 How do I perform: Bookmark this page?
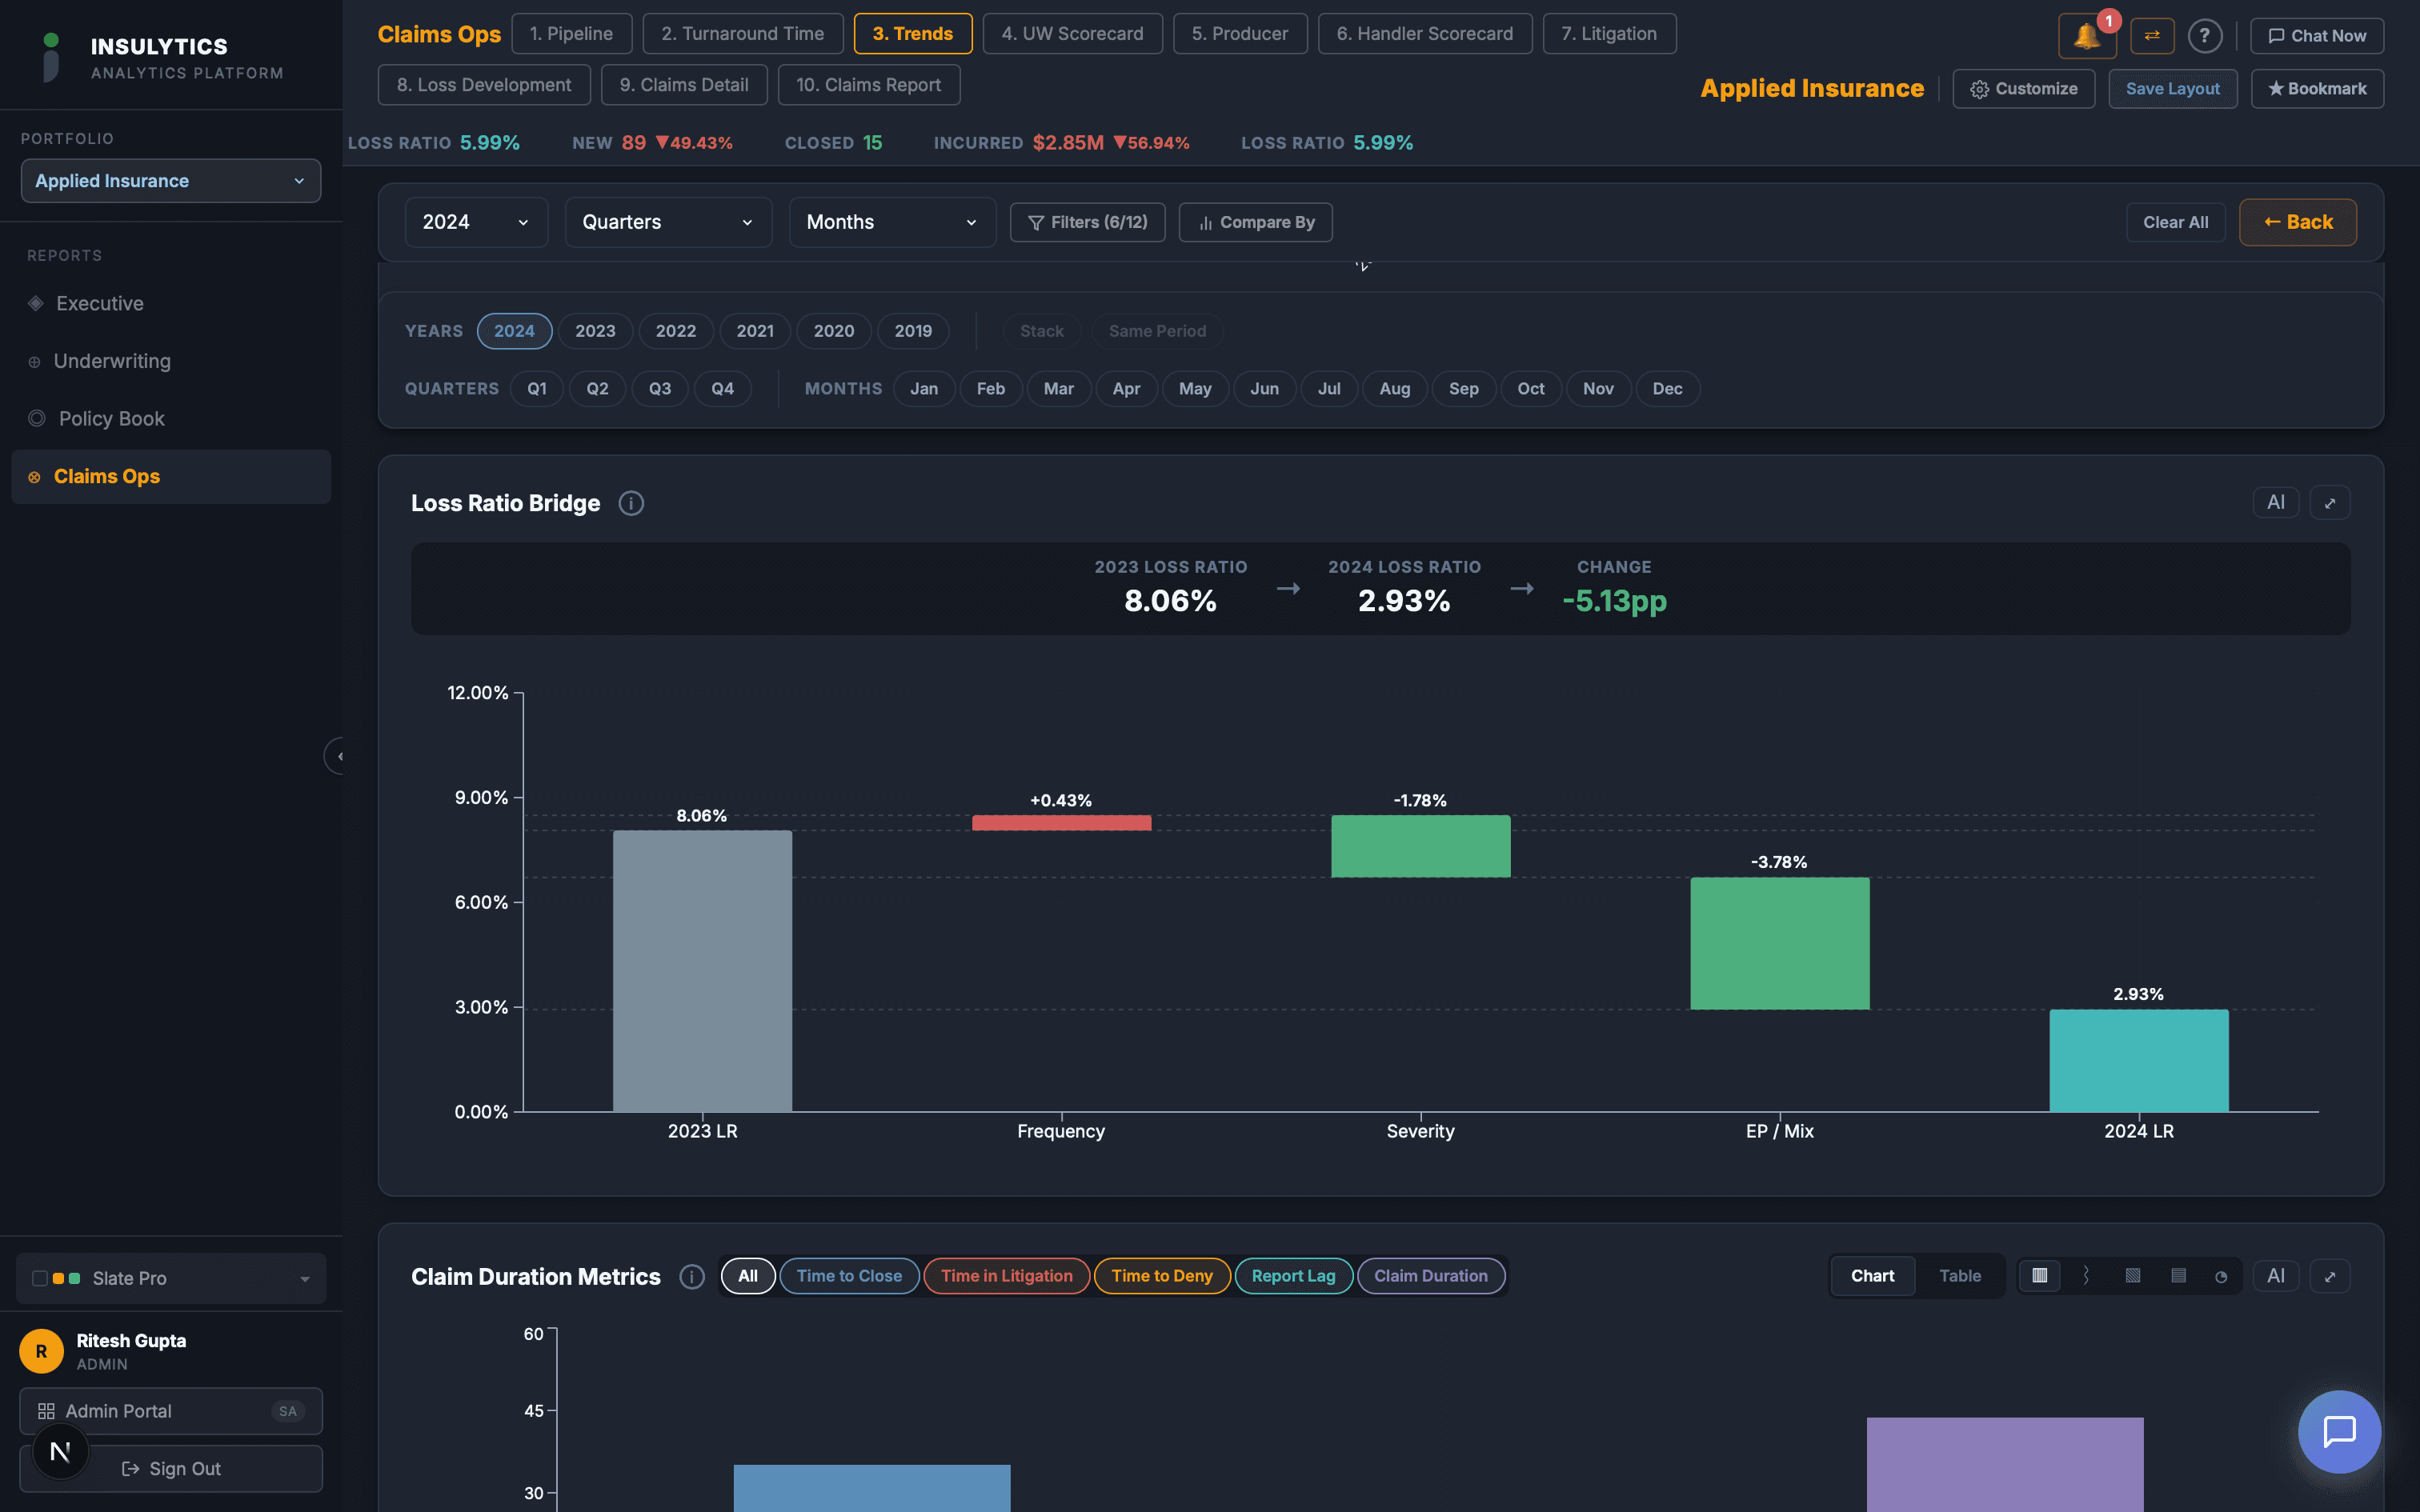[2317, 89]
